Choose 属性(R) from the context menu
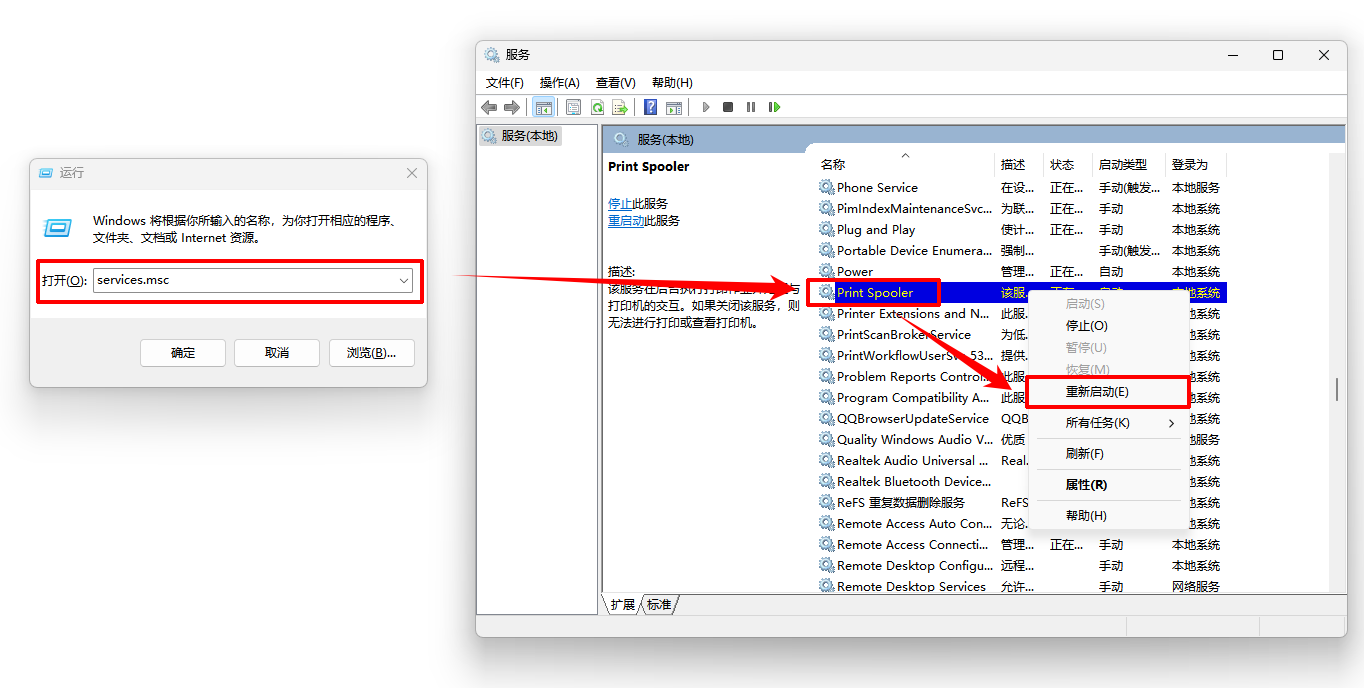 pos(1108,485)
